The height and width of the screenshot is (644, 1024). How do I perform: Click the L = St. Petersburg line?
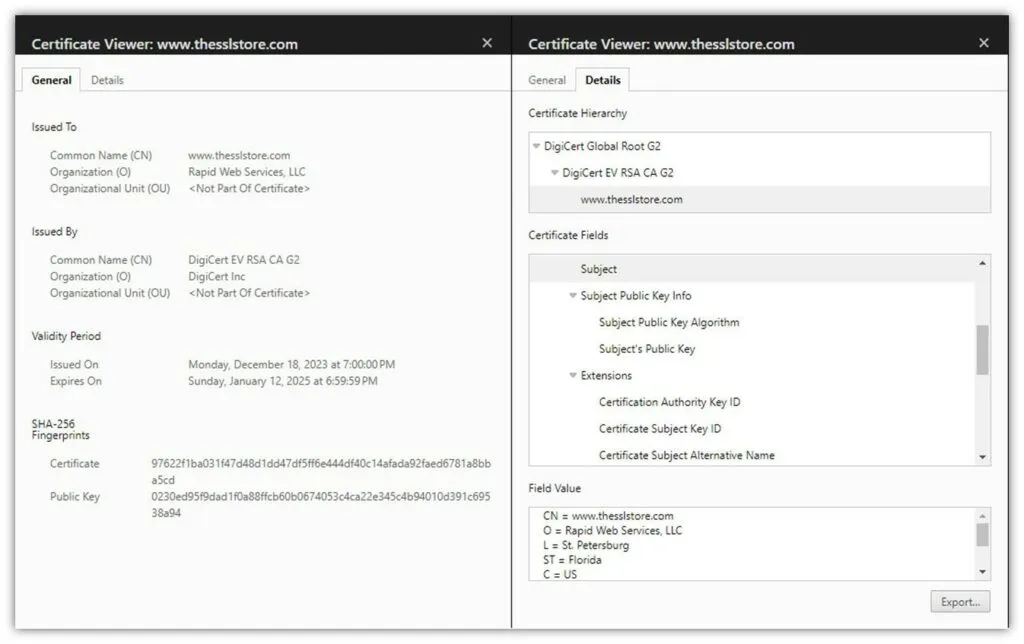586,545
